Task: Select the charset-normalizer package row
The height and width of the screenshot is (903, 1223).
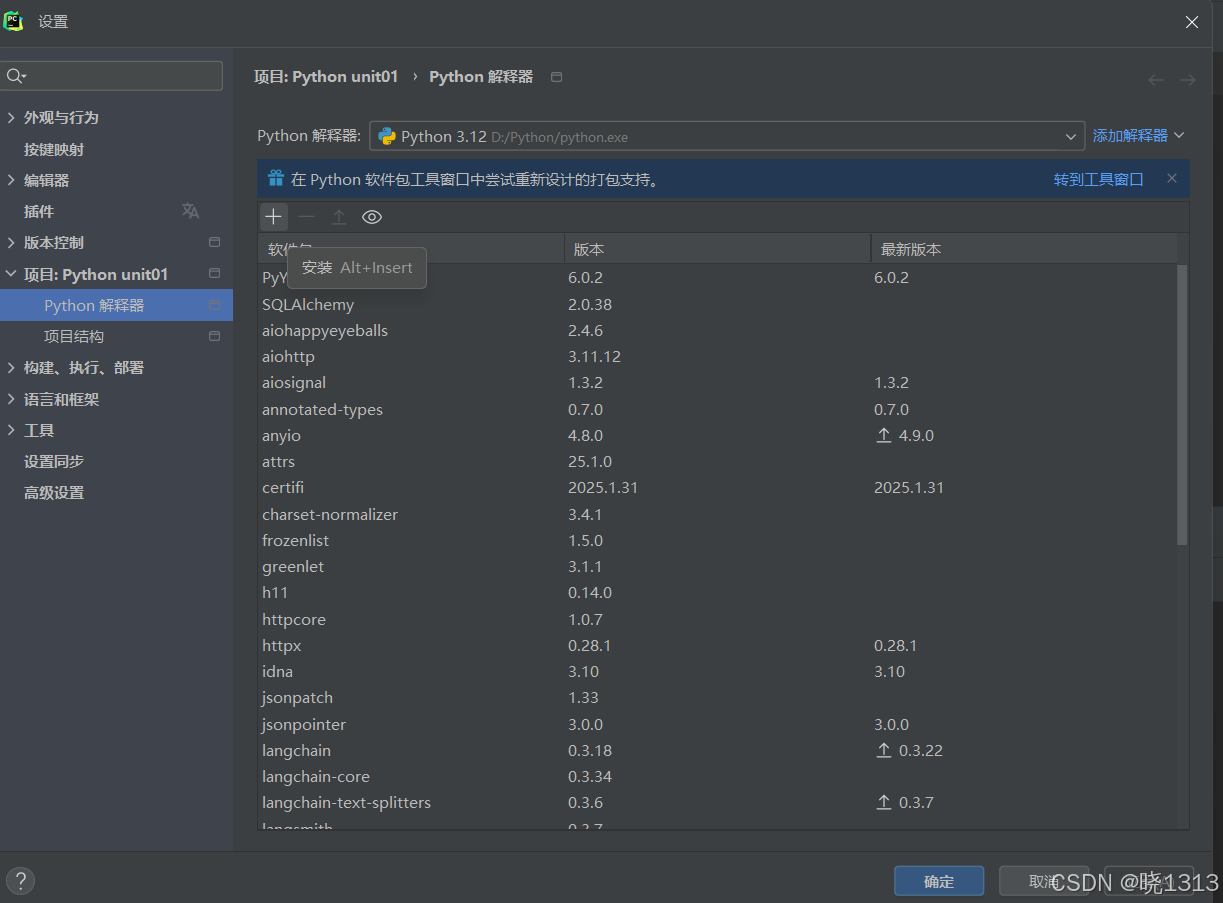Action: tap(717, 514)
